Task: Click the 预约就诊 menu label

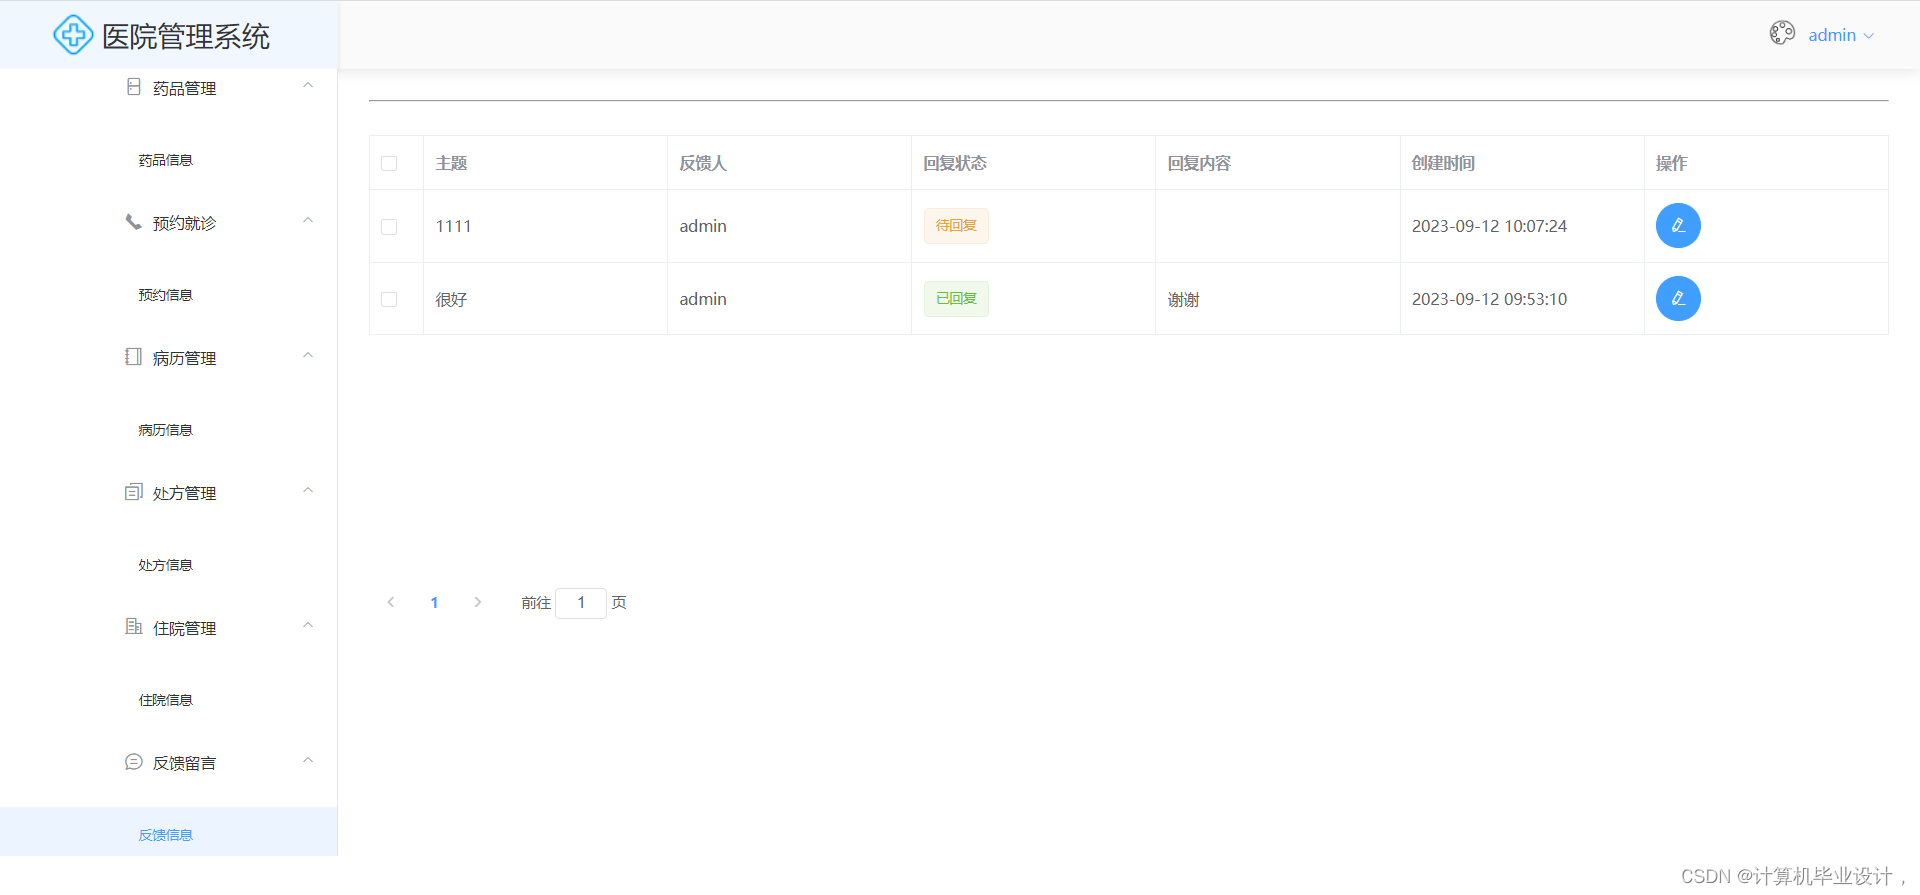Action: [184, 223]
